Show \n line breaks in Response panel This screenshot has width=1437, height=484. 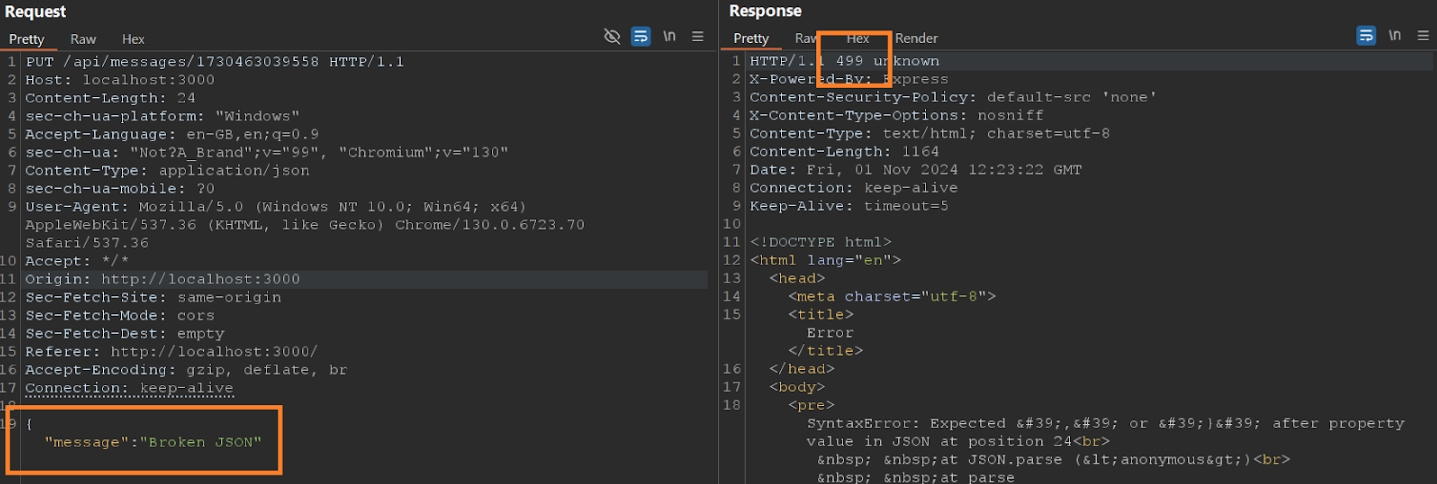(x=1394, y=37)
